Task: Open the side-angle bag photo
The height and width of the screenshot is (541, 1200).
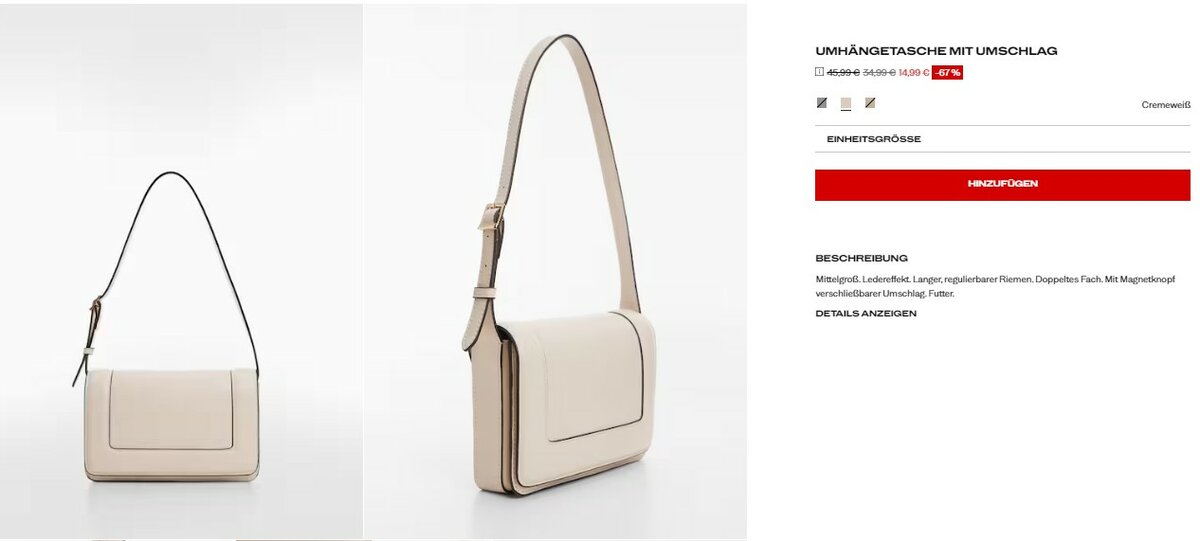Action: point(555,271)
